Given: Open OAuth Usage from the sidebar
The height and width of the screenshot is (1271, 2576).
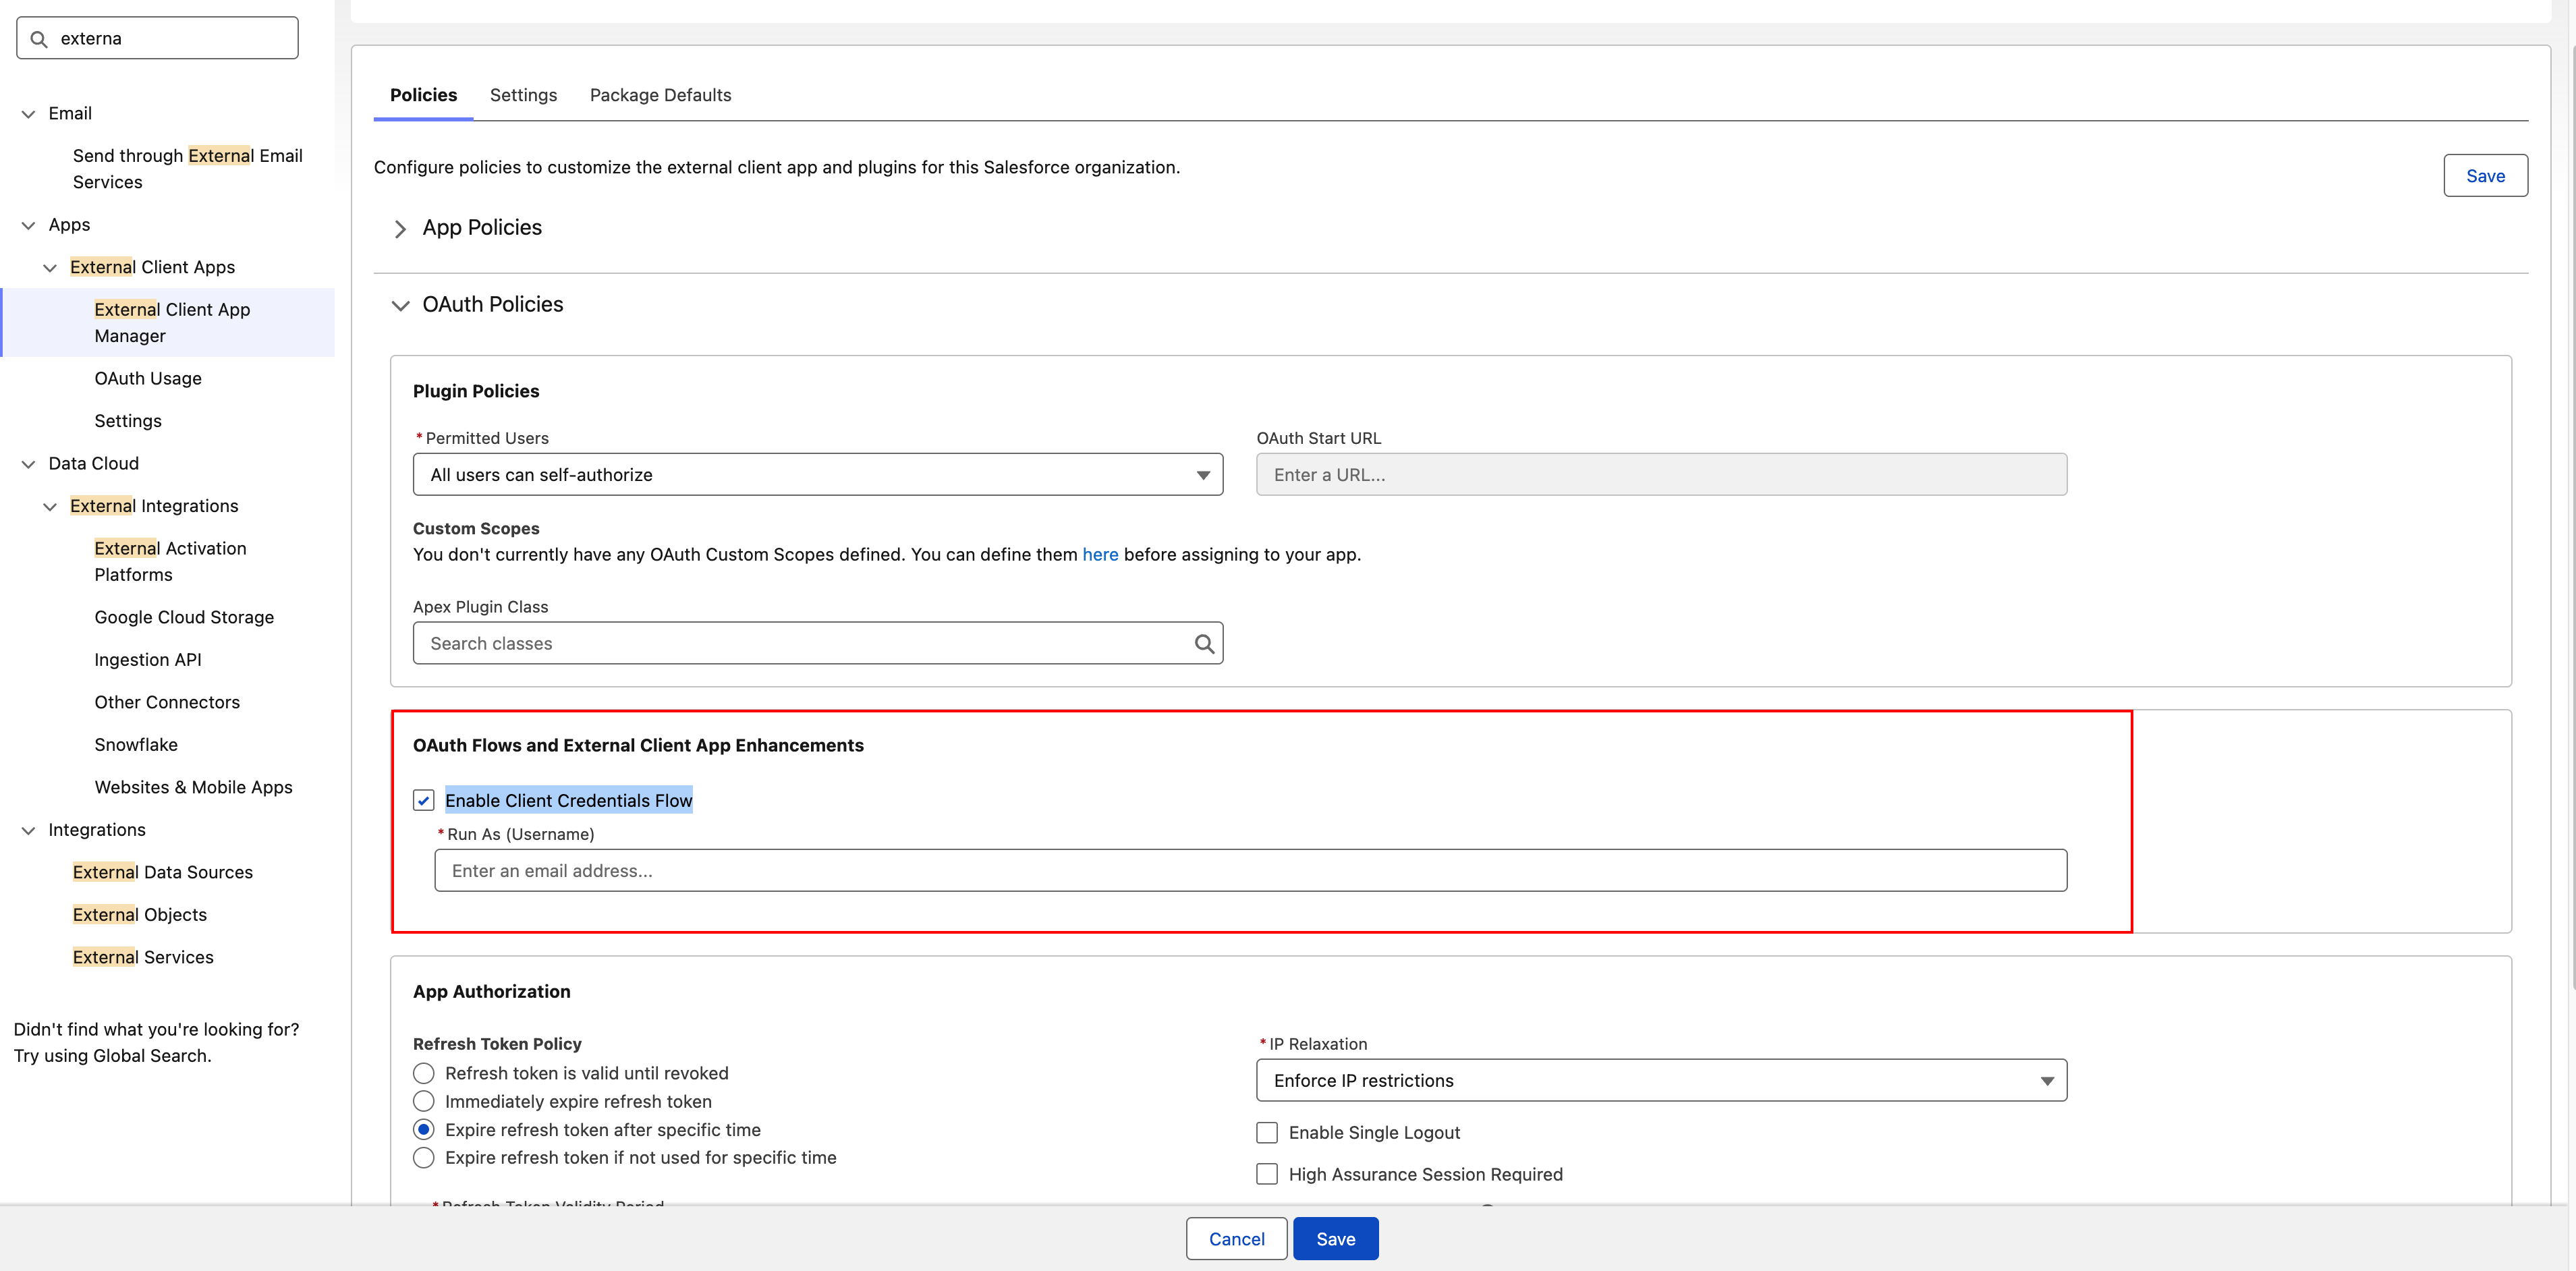Looking at the screenshot, I should [x=147, y=378].
